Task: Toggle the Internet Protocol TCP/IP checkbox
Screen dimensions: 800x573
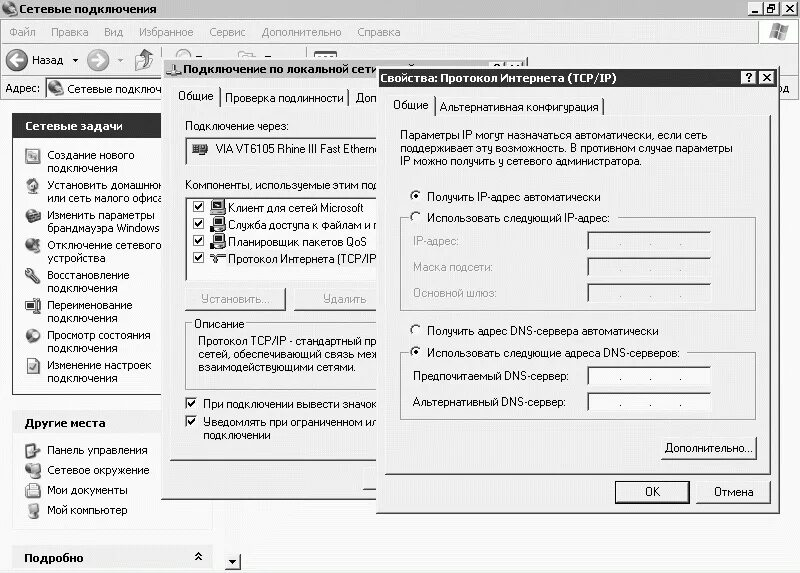Action: tap(198, 258)
